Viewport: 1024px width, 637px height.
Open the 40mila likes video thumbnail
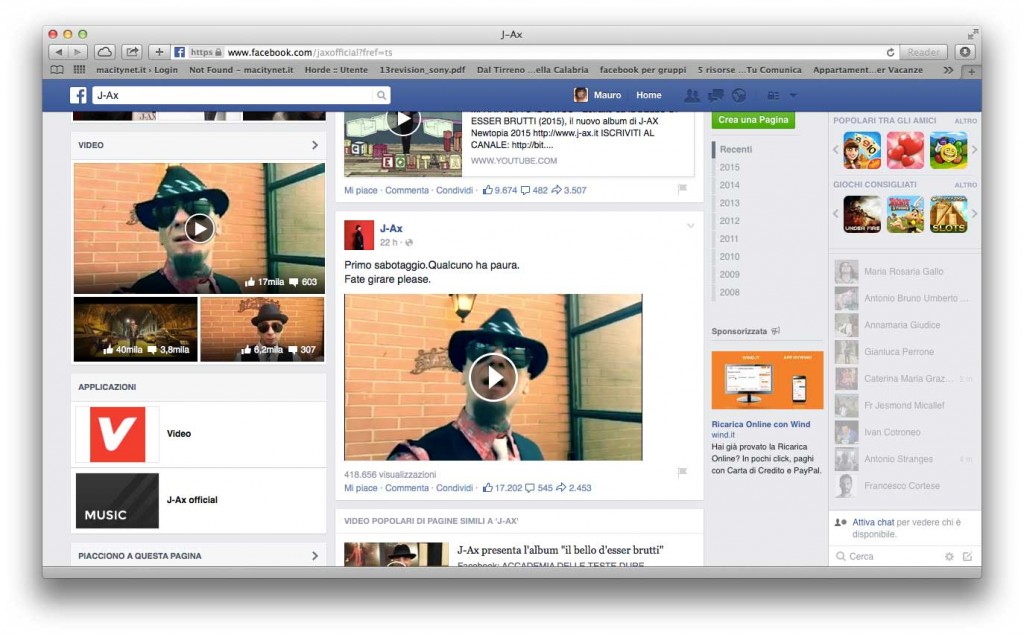tap(135, 329)
